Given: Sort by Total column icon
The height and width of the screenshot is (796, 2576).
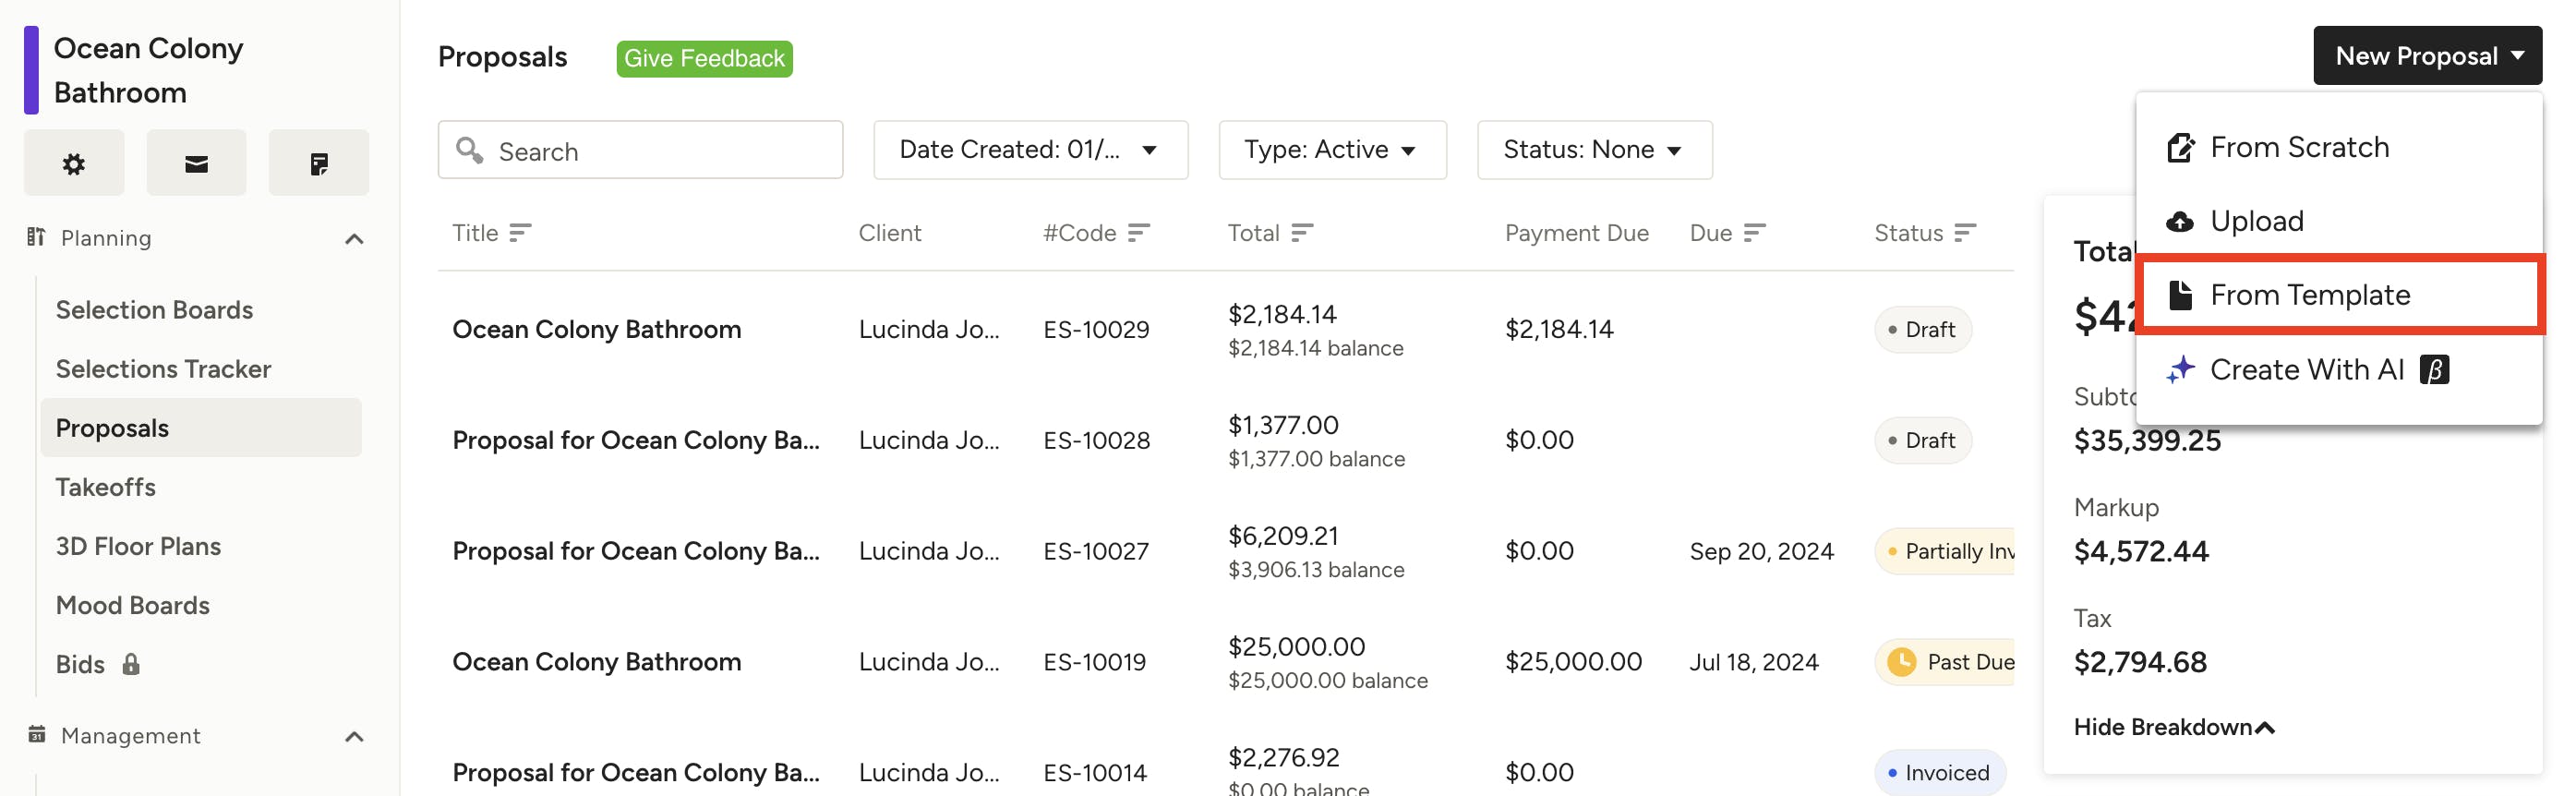Looking at the screenshot, I should point(1301,233).
